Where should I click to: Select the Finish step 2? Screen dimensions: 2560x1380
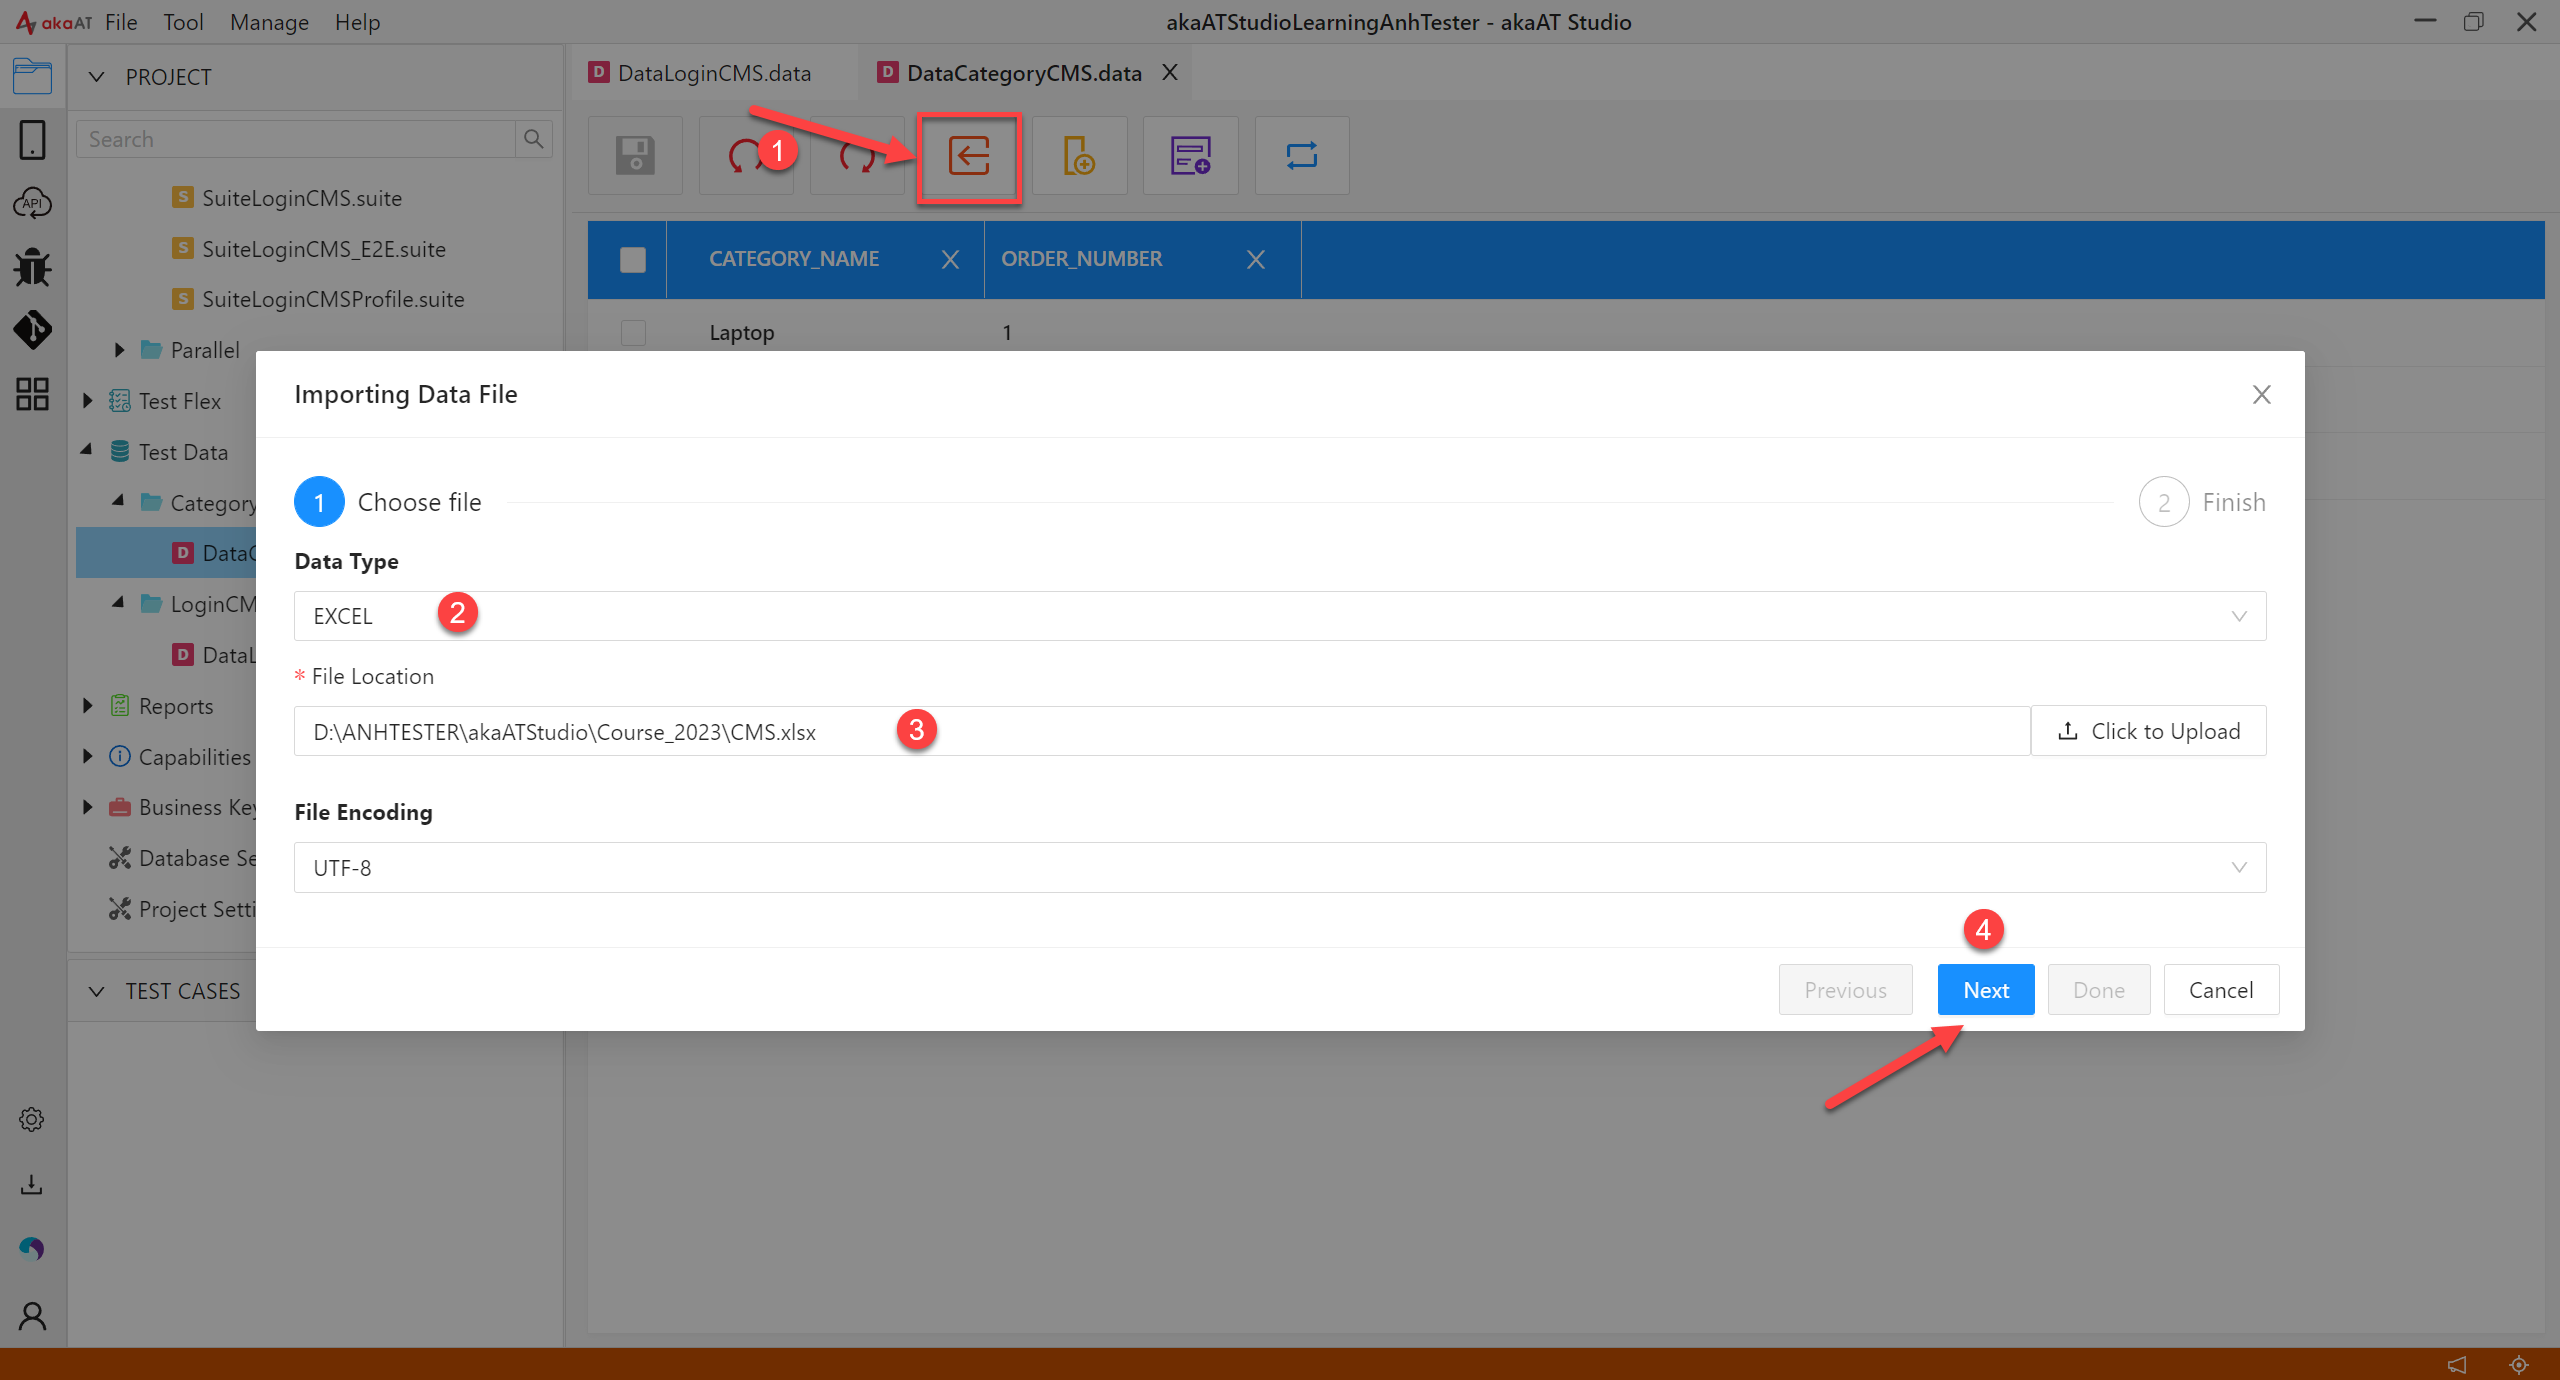pos(2202,502)
